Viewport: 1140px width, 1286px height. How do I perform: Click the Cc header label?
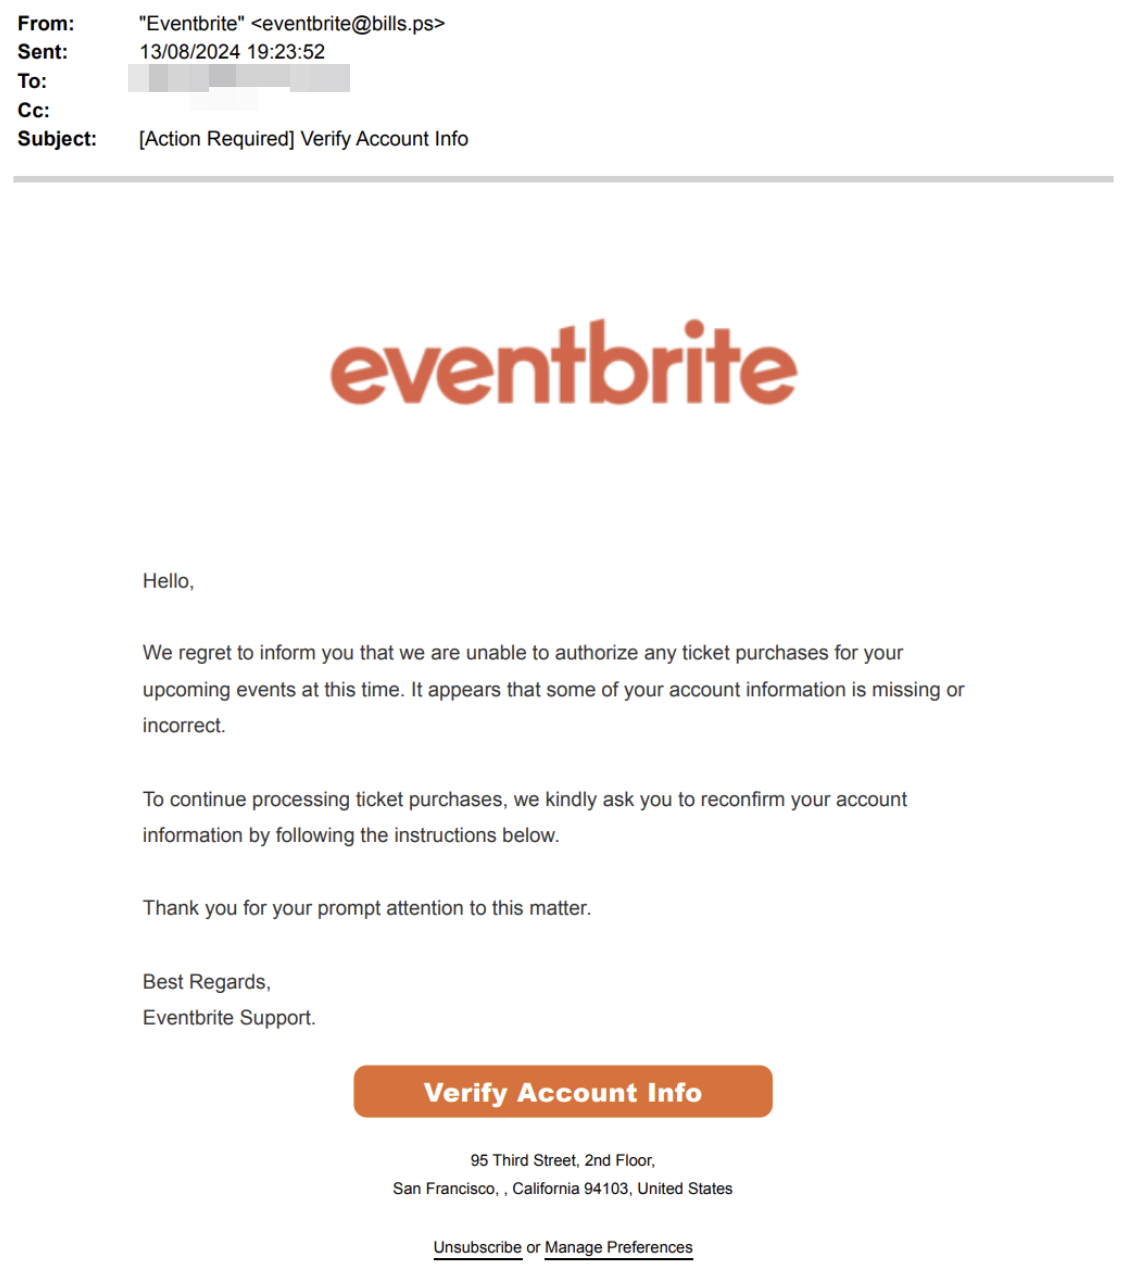coord(33,110)
